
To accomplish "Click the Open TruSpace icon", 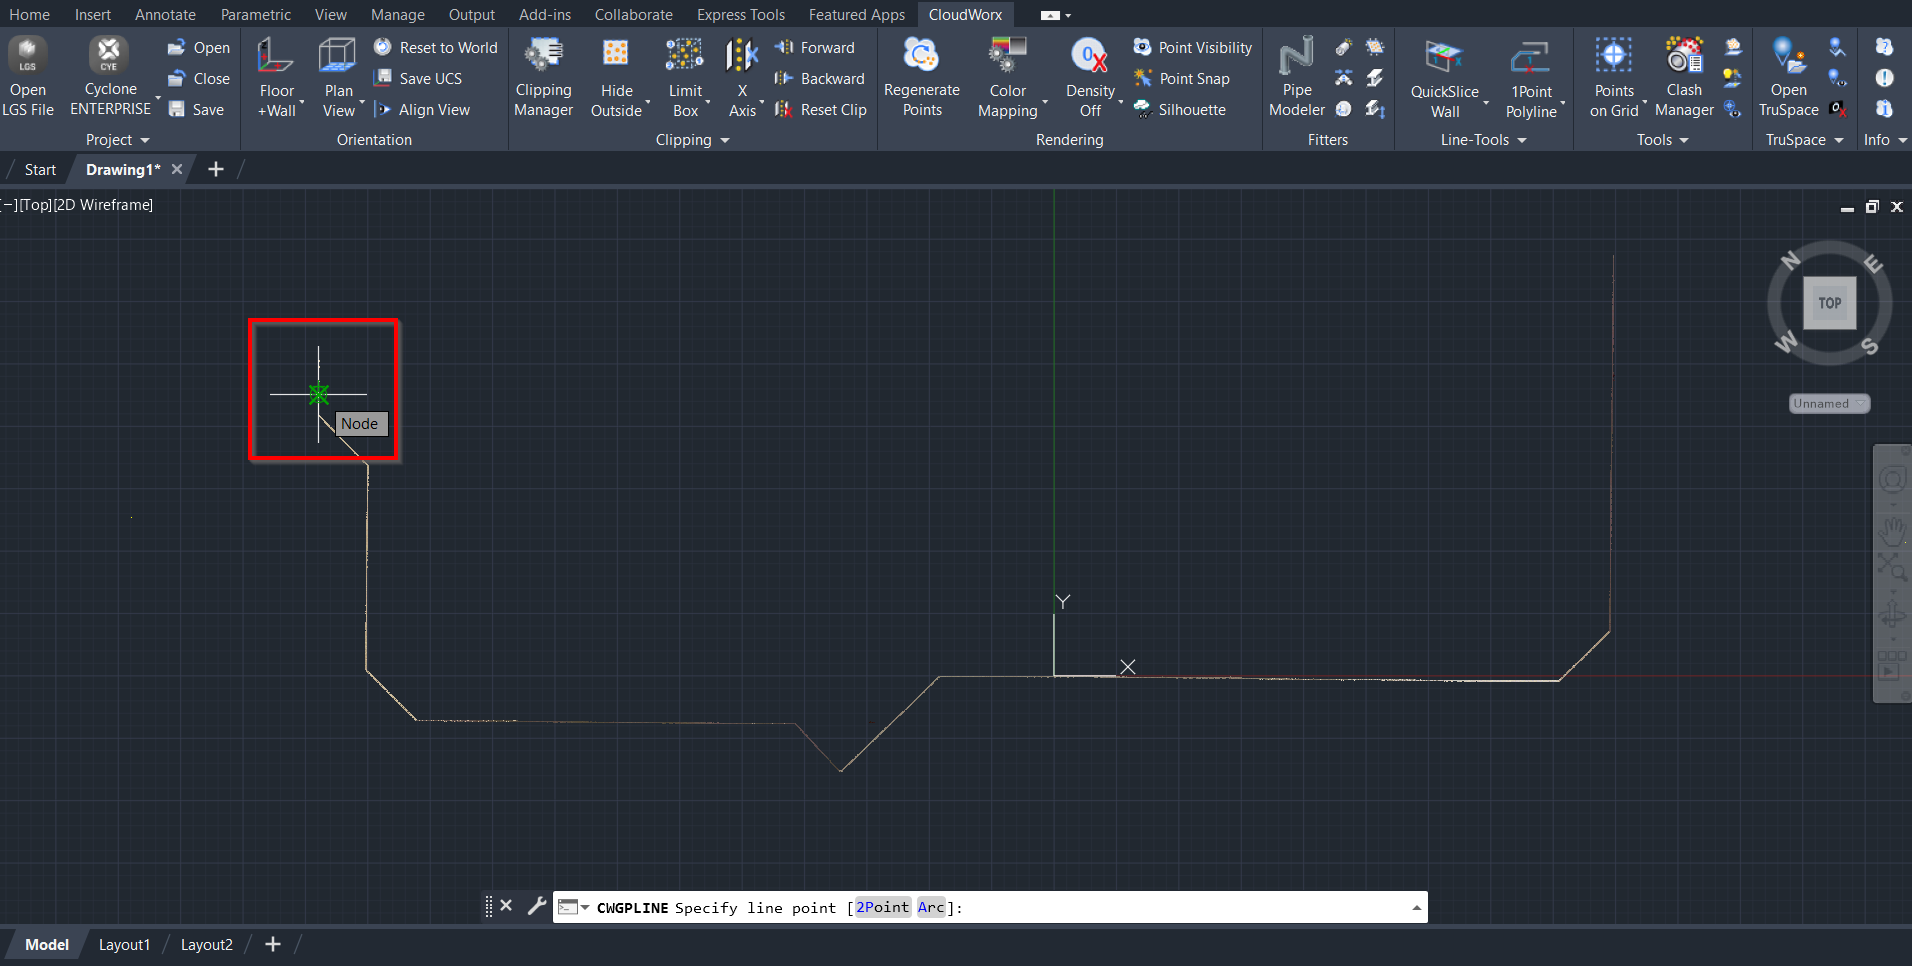I will point(1788,56).
